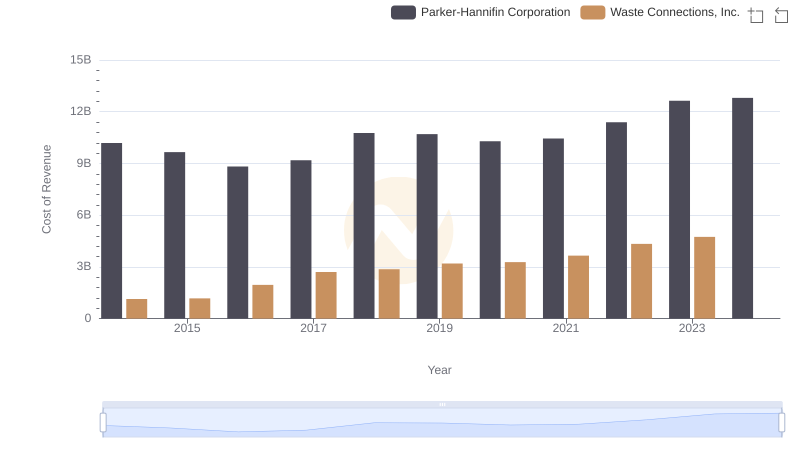800x461 pixels.
Task: Click the dark Parker-Hannifin legend swatch
Action: [x=403, y=12]
